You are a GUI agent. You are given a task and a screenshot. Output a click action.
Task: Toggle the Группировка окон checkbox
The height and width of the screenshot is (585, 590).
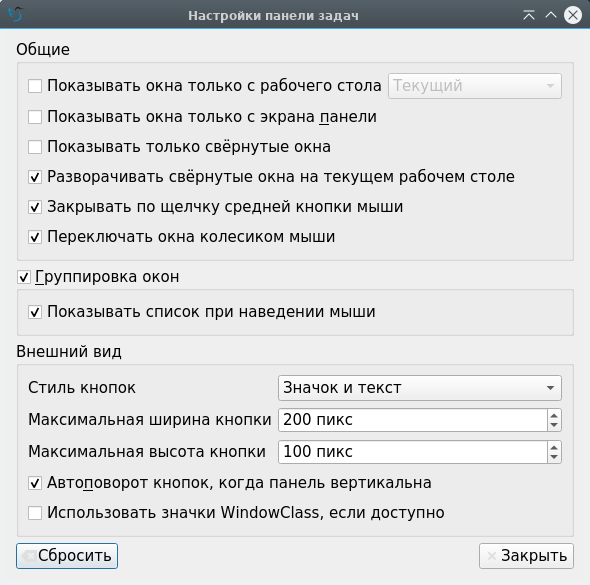[24, 277]
